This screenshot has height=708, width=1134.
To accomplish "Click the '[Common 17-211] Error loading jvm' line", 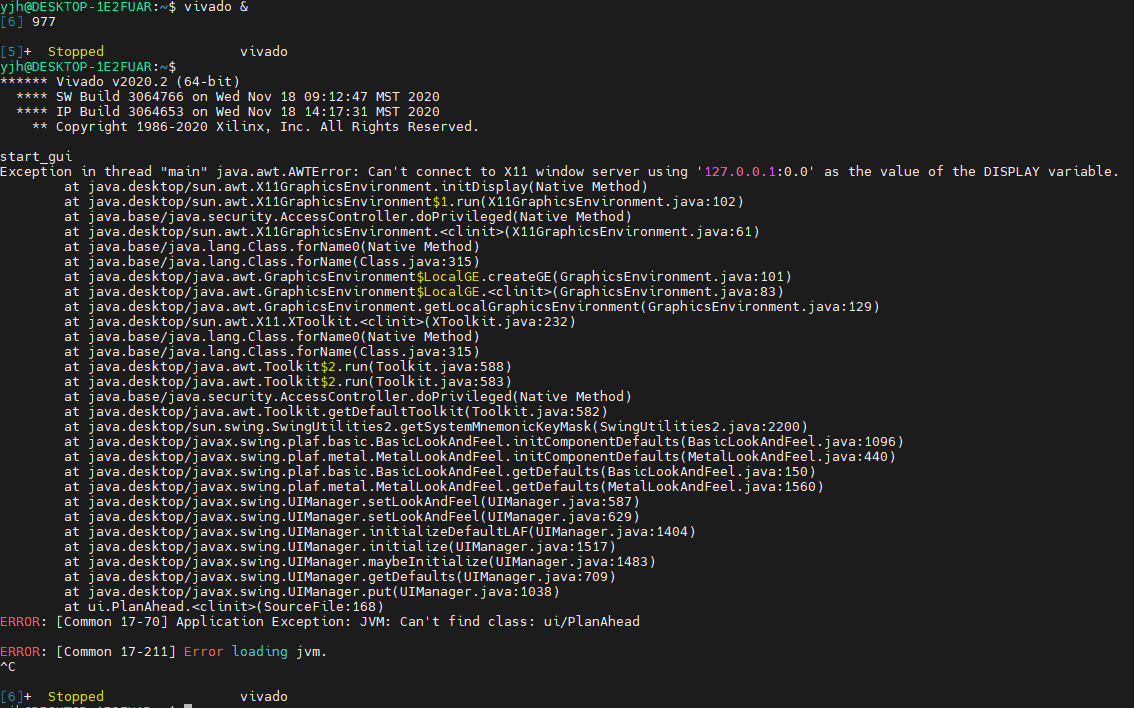I will coord(163,652).
